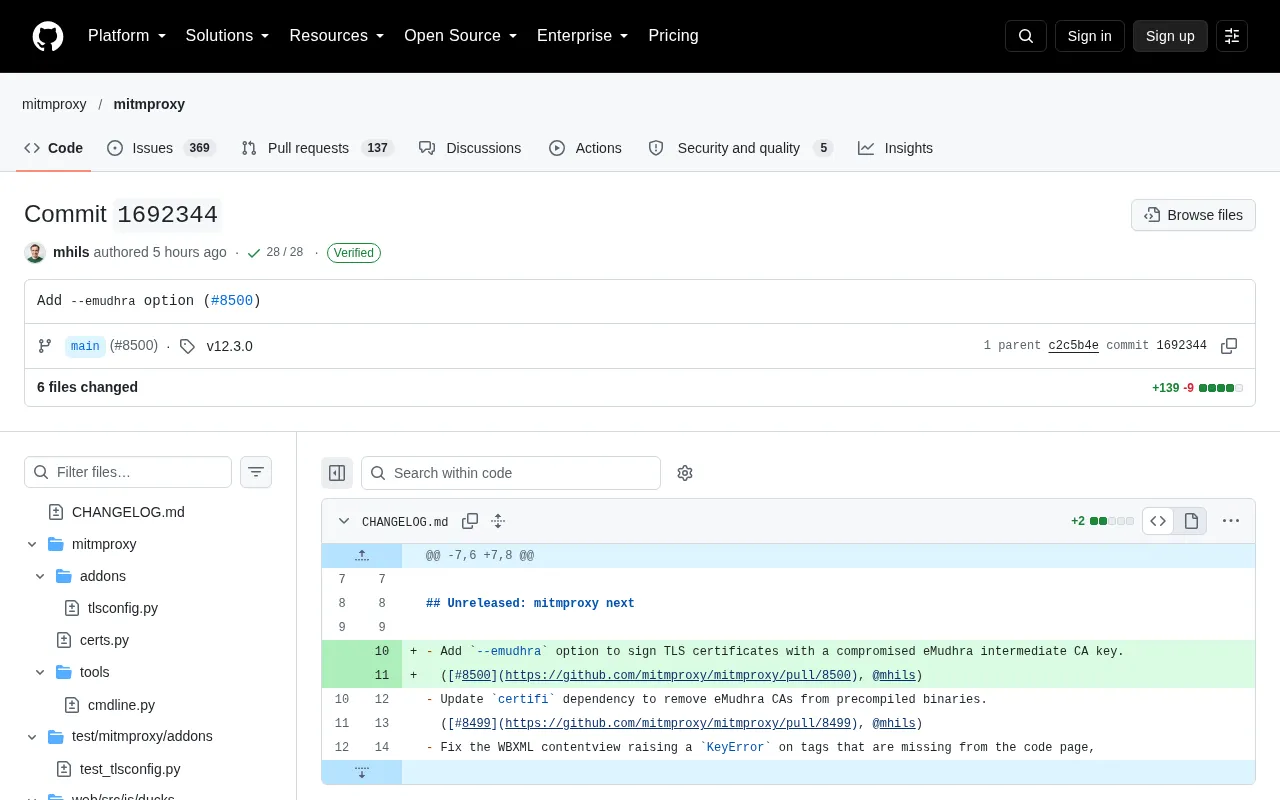Screen dimensions: 1280x800
Task: Click mhils avatar image
Action: pyautogui.click(x=35, y=253)
